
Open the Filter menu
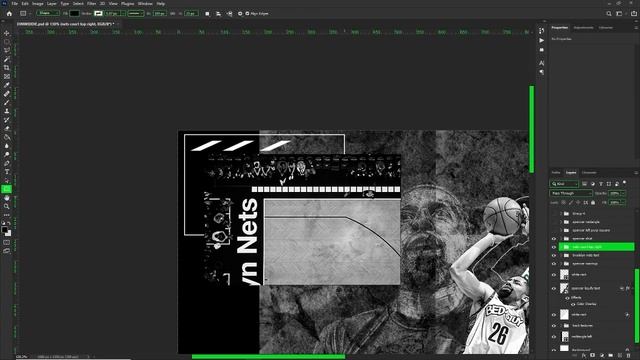[x=91, y=4]
